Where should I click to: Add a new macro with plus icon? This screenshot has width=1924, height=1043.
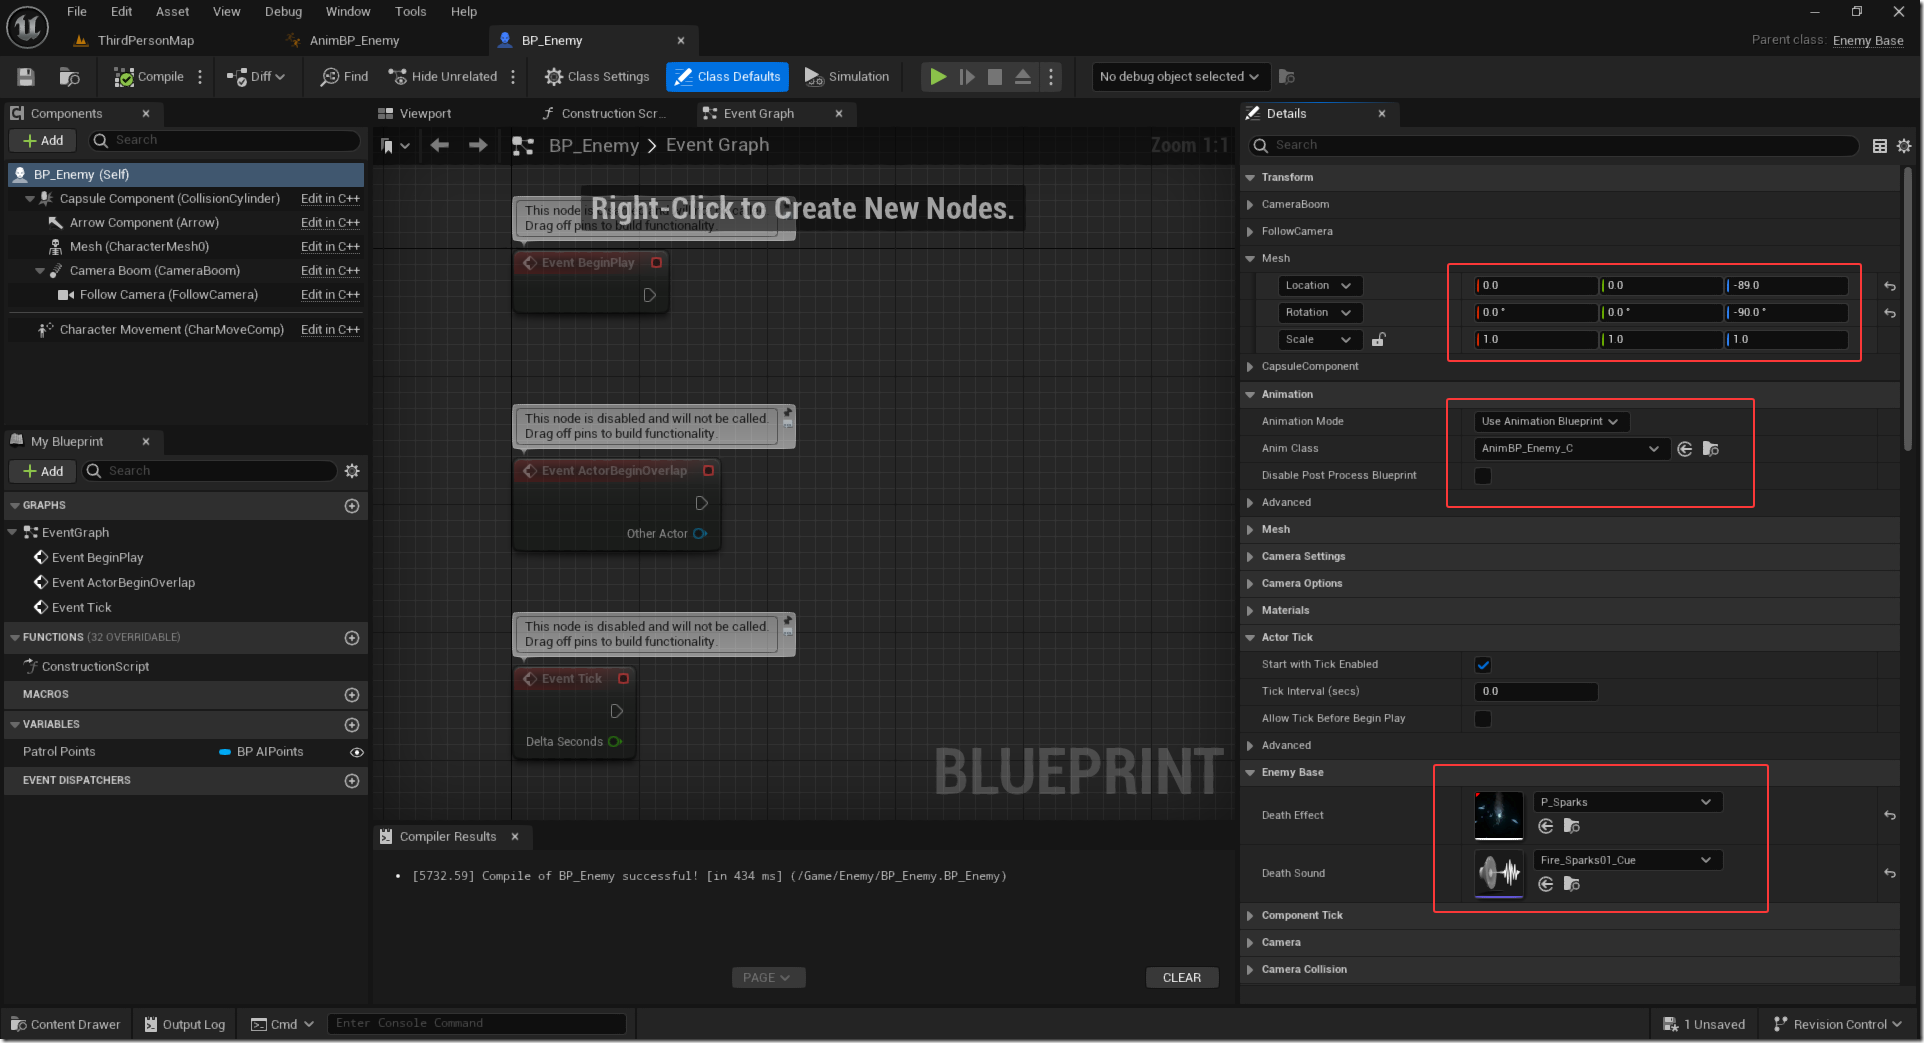(x=352, y=695)
